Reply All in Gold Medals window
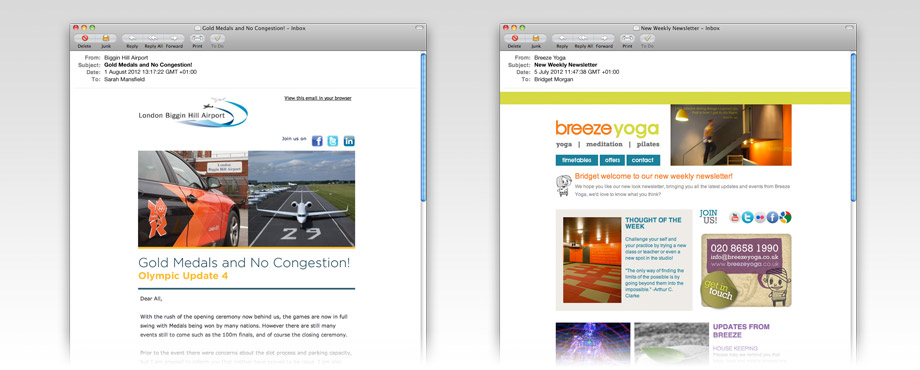This screenshot has height=370, width=920. [x=153, y=38]
